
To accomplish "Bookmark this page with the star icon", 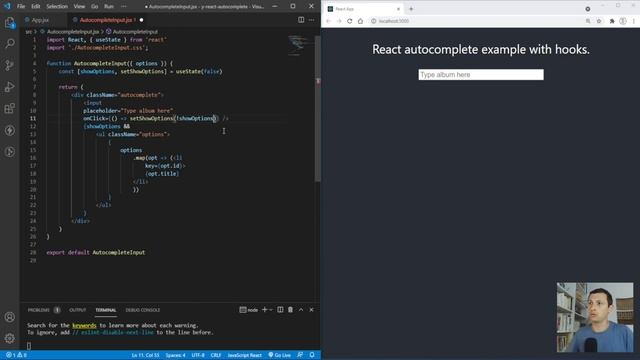I will tap(599, 21).
